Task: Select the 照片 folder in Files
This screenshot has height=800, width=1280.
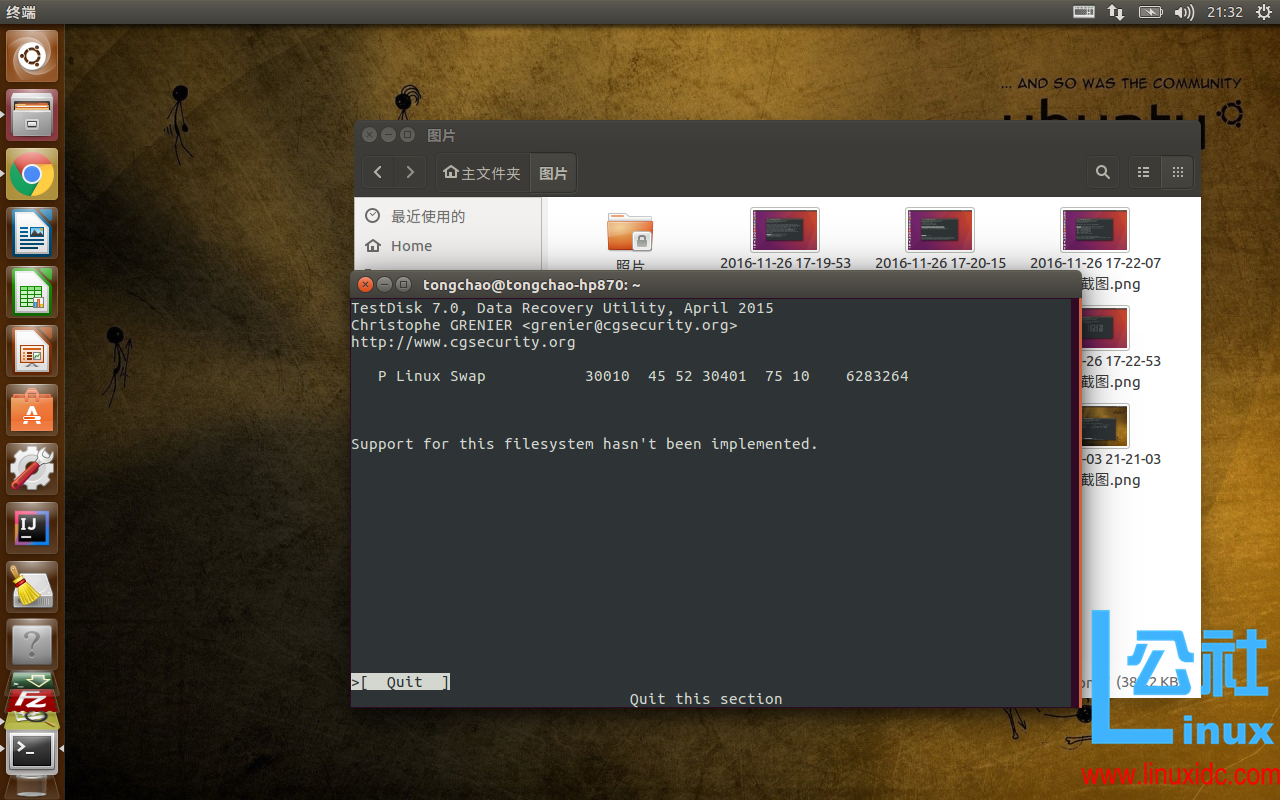Action: point(630,235)
